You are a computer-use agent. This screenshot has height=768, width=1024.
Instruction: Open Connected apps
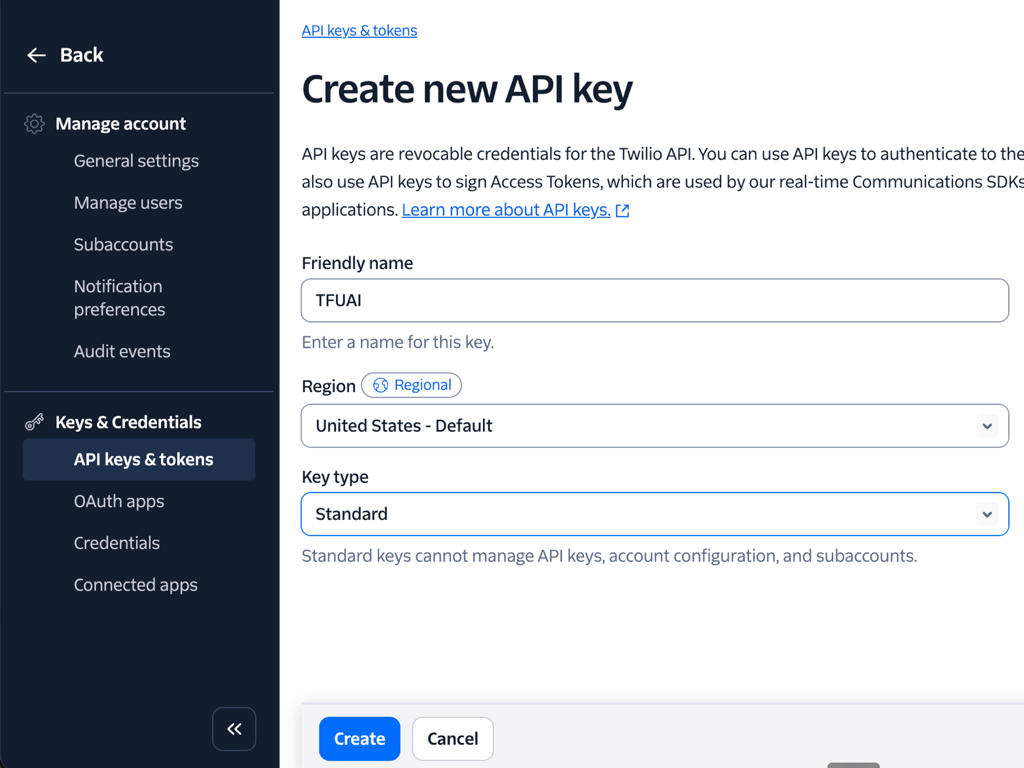pyautogui.click(x=135, y=585)
